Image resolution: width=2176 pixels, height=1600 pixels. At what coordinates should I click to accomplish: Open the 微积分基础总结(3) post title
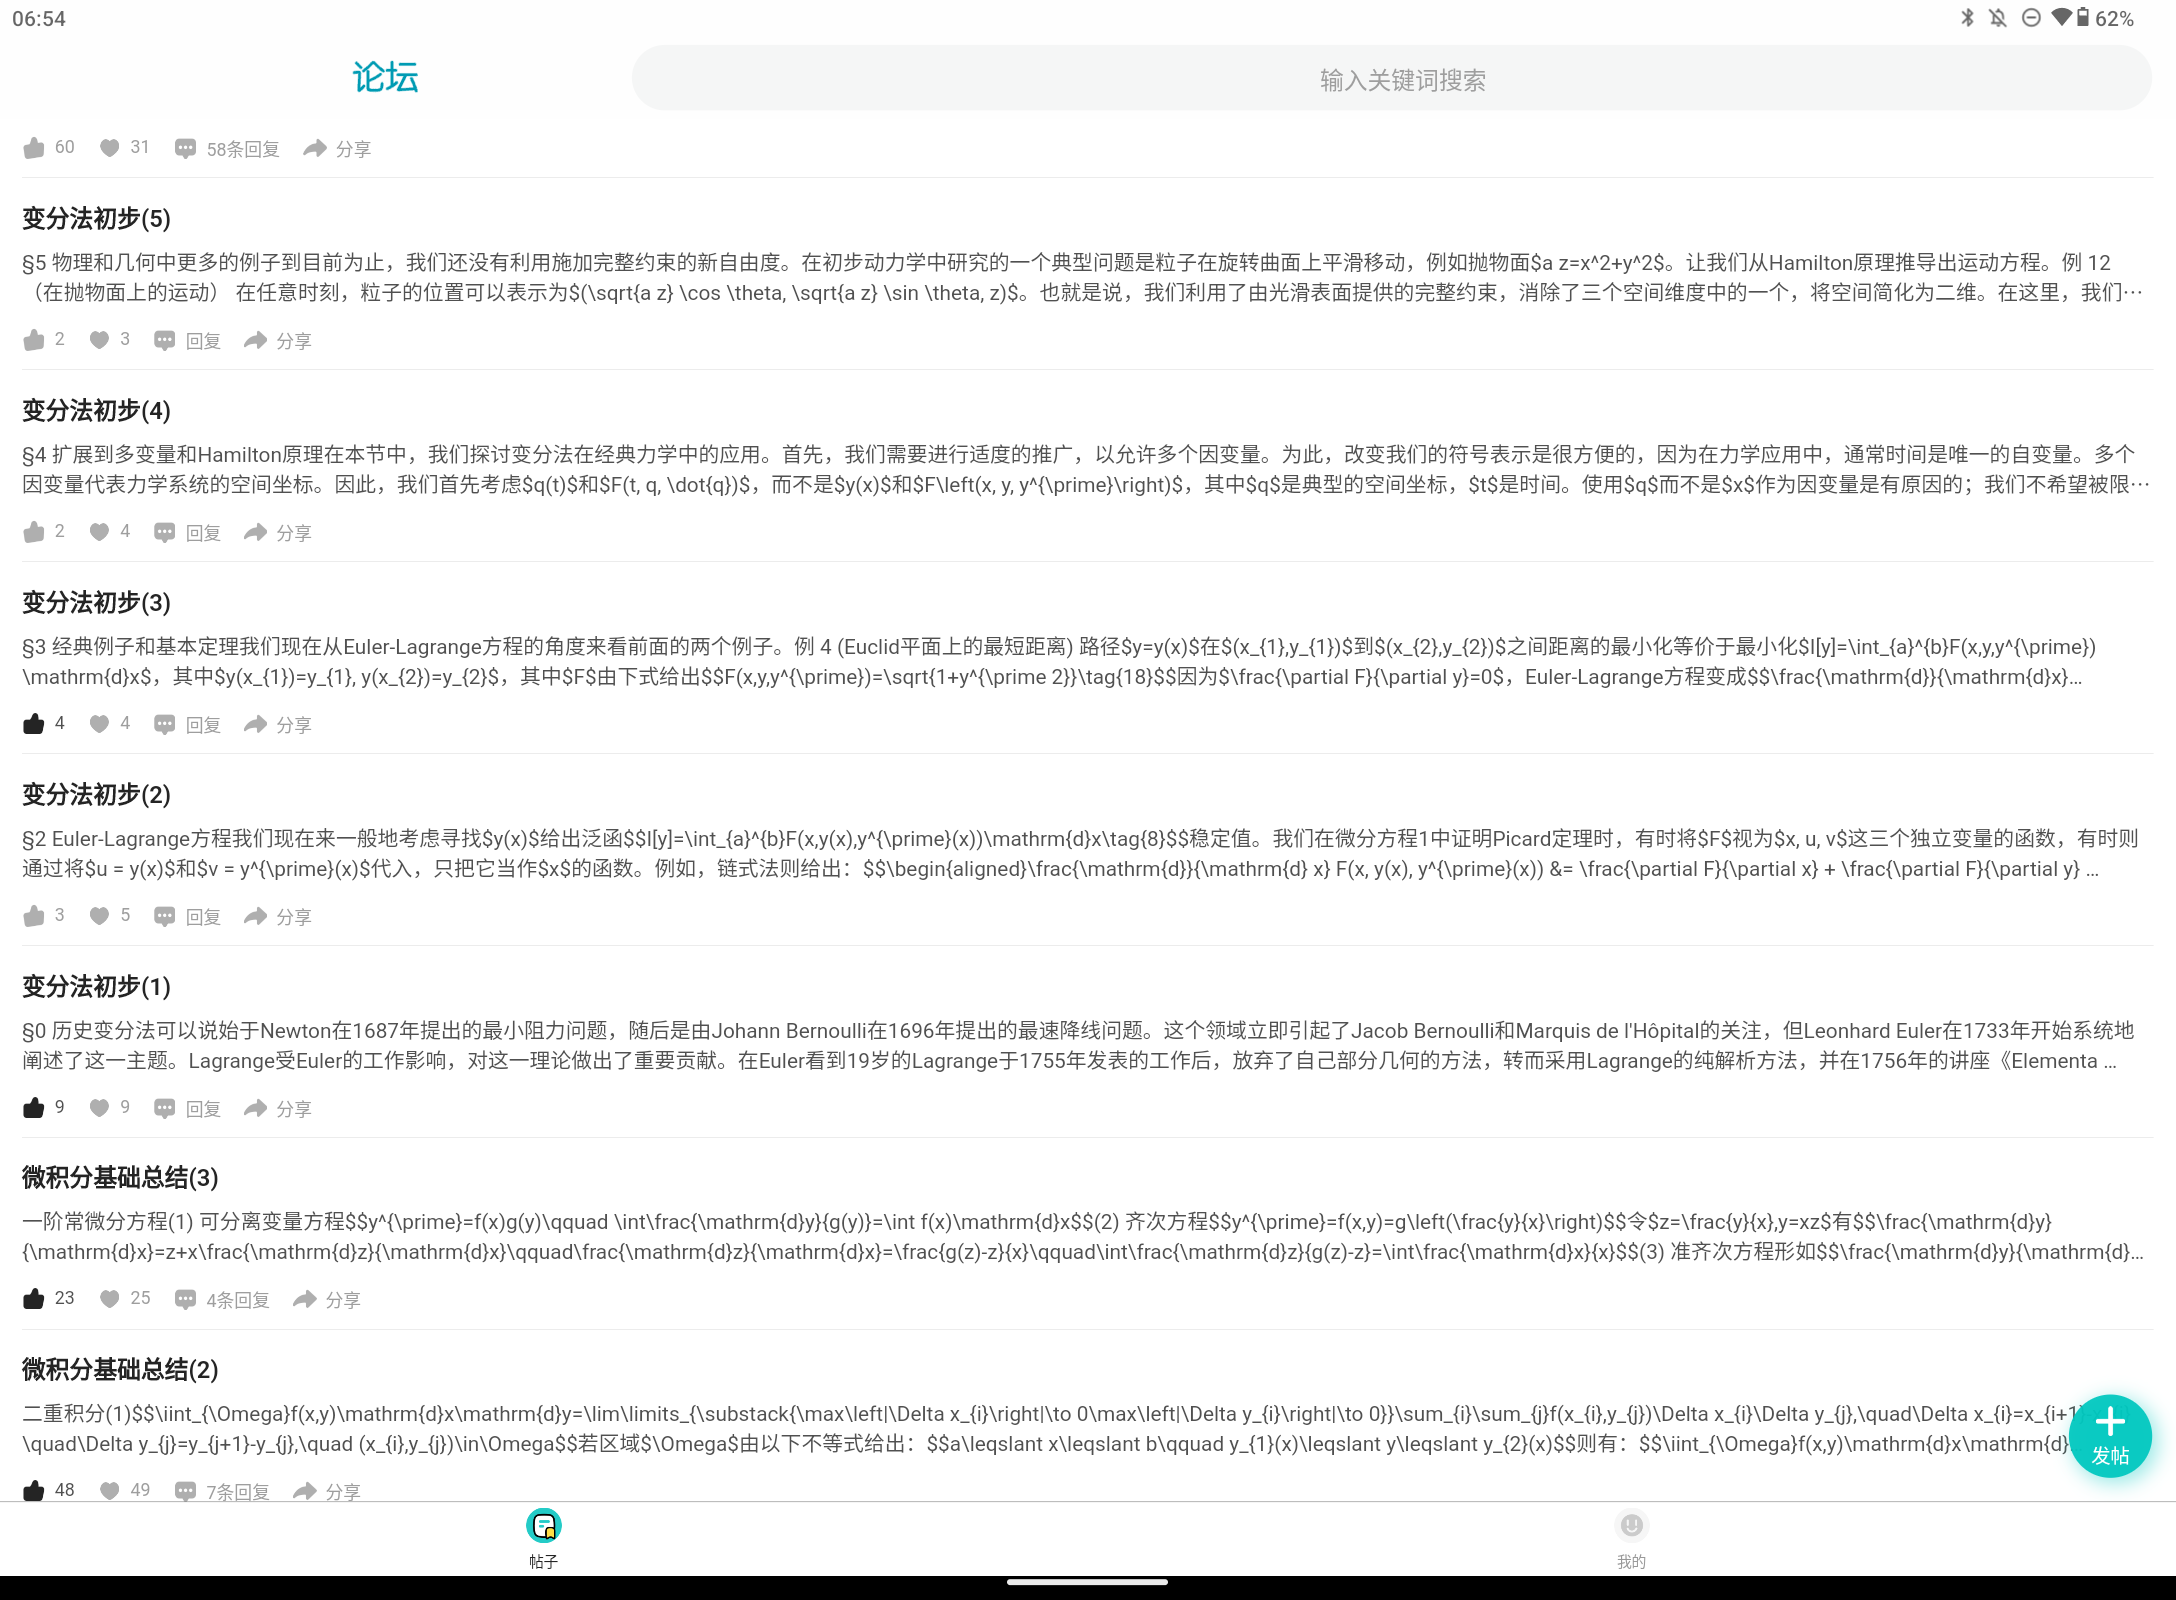coord(120,1177)
